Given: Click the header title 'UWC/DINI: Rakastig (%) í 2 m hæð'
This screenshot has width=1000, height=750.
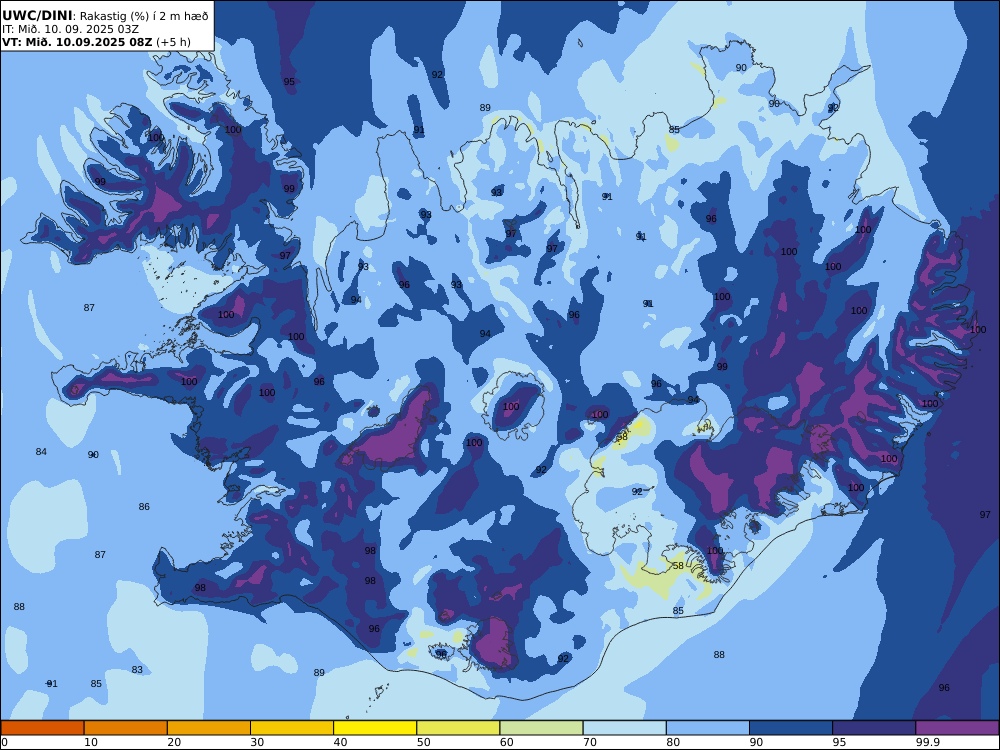Looking at the screenshot, I should [105, 16].
